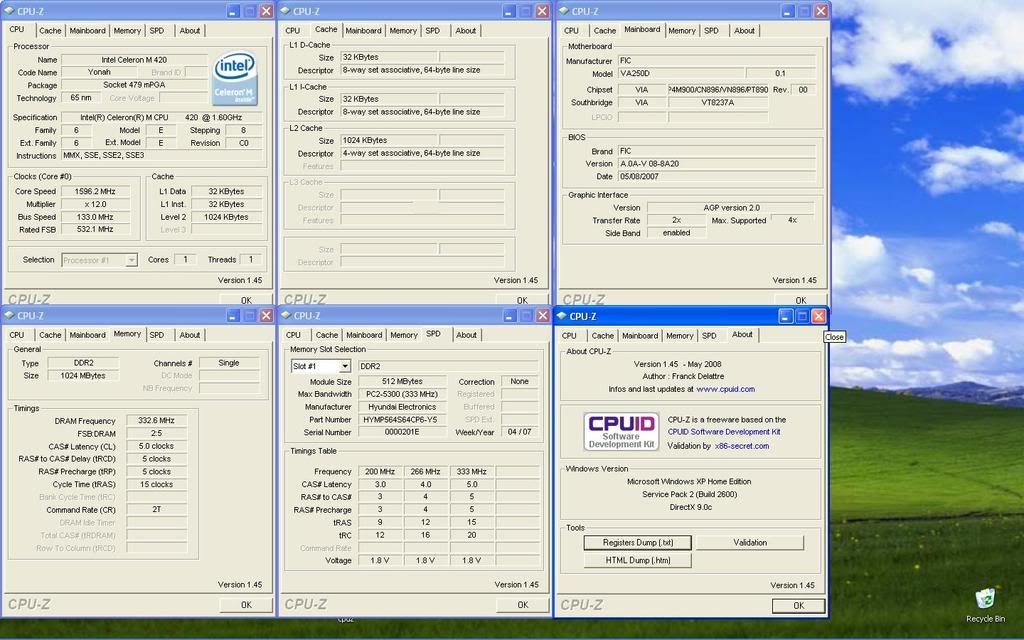Click the CPUID Software Development Kit logo
This screenshot has width=1024, height=640.
[621, 431]
